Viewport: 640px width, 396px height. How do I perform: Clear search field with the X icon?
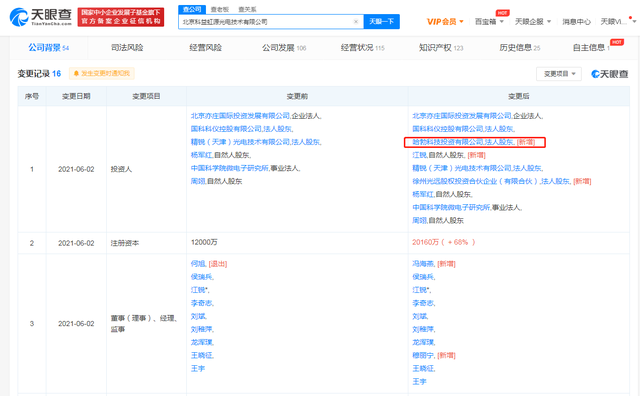coord(356,22)
